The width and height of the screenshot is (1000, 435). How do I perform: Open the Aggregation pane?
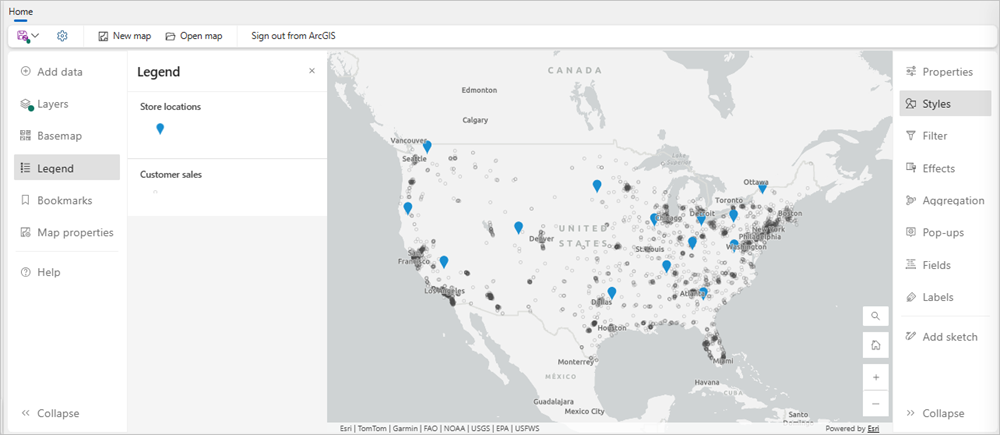pos(945,200)
